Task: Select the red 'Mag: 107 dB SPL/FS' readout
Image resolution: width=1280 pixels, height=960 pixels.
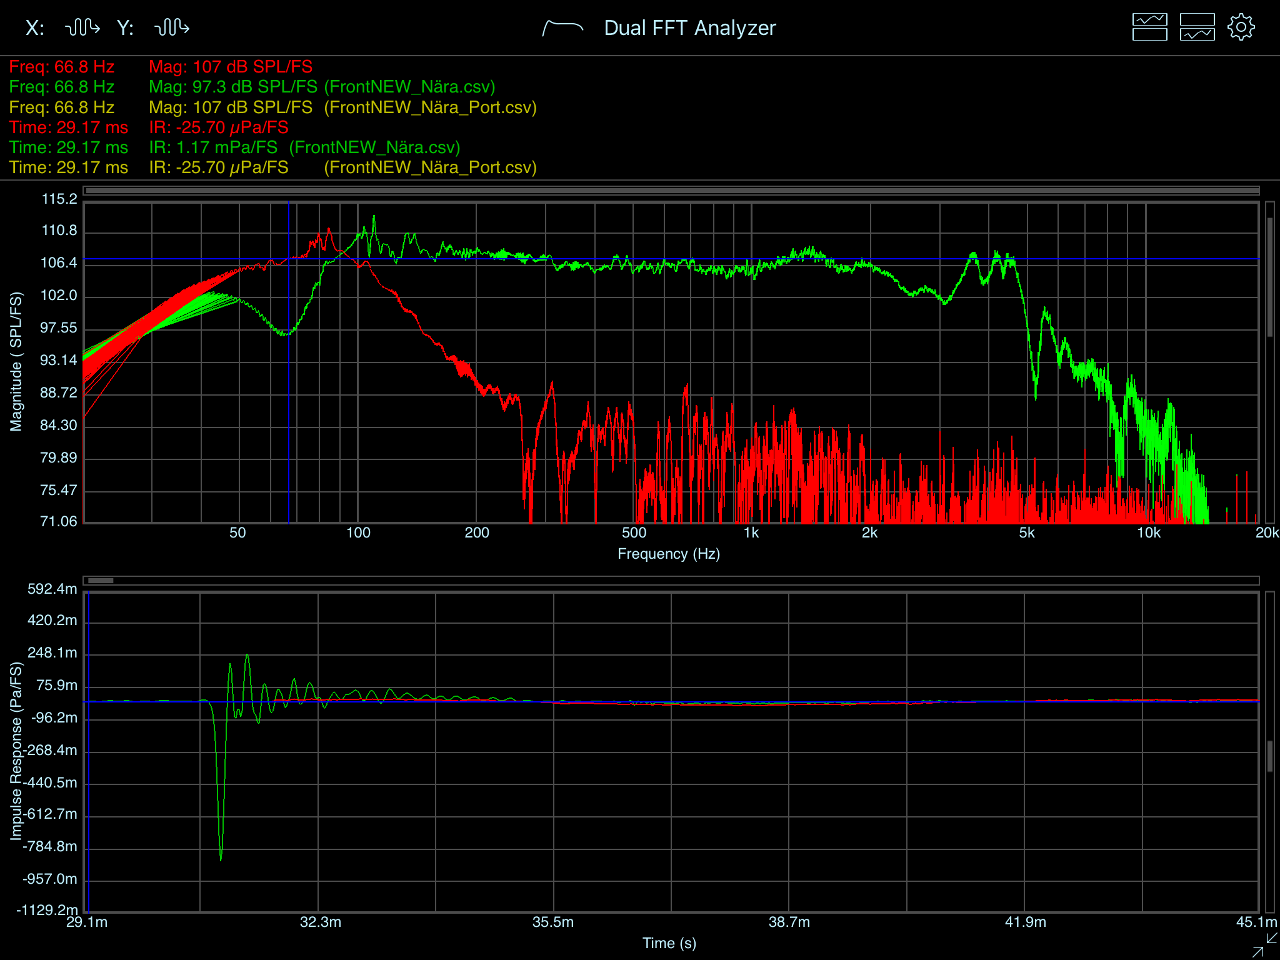Action: (231, 67)
